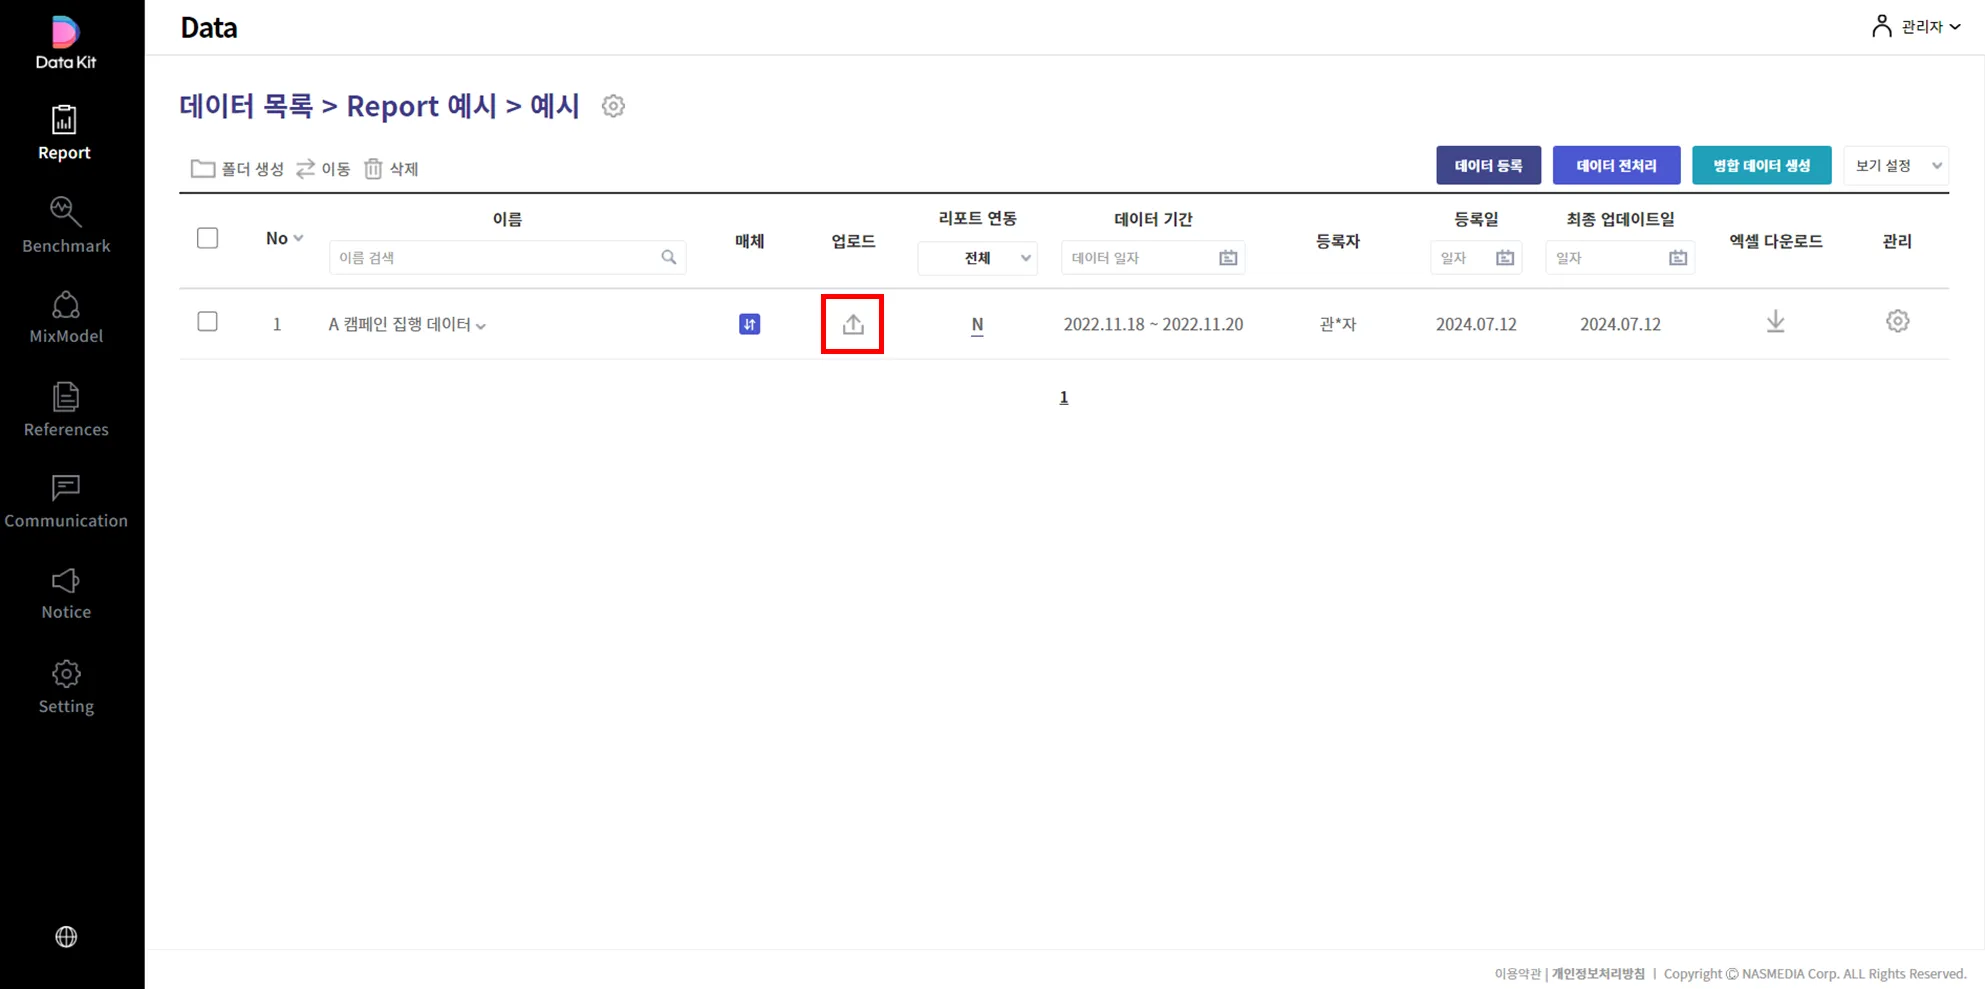This screenshot has height=989, width=1985.
Task: Click 이동 in the toolbar
Action: [323, 169]
